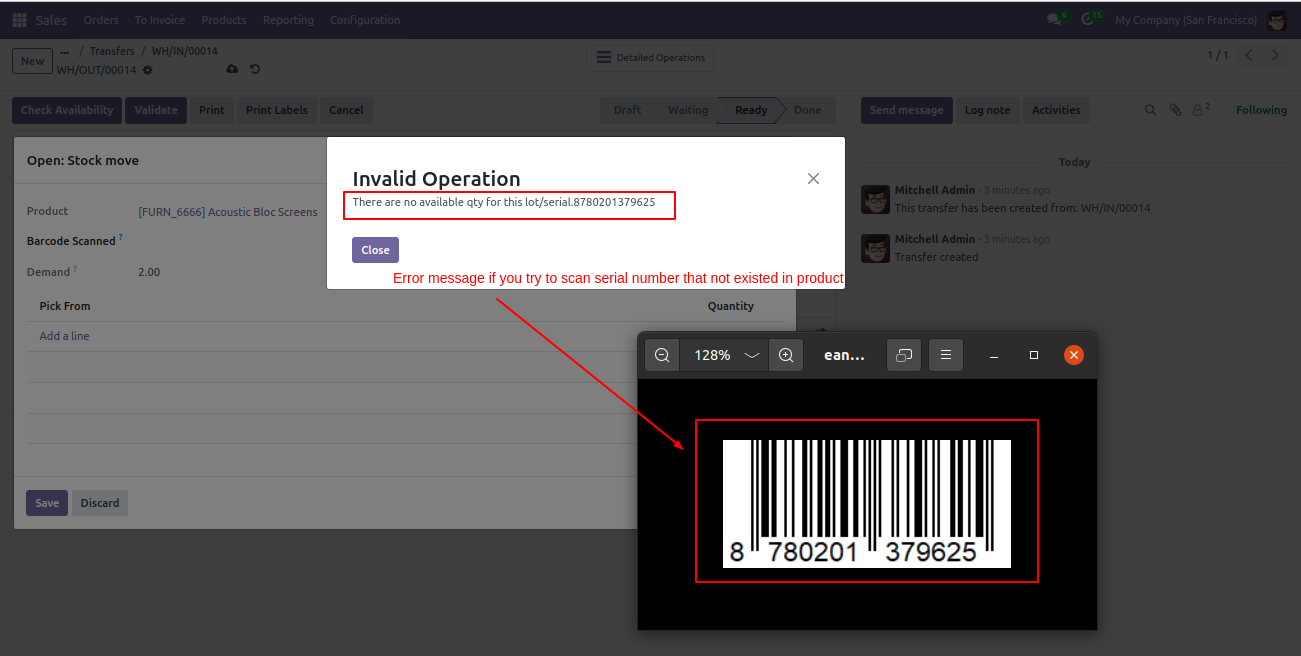Click Send message in chatter
Image resolution: width=1301 pixels, height=656 pixels.
(906, 110)
